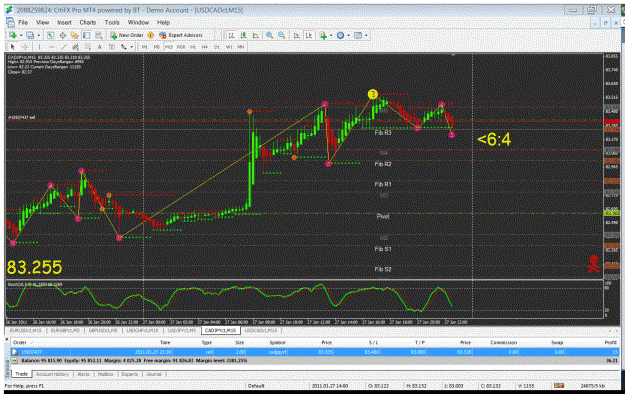This screenshot has height=394, width=625.
Task: Zoom out on the chart
Action: (x=282, y=35)
